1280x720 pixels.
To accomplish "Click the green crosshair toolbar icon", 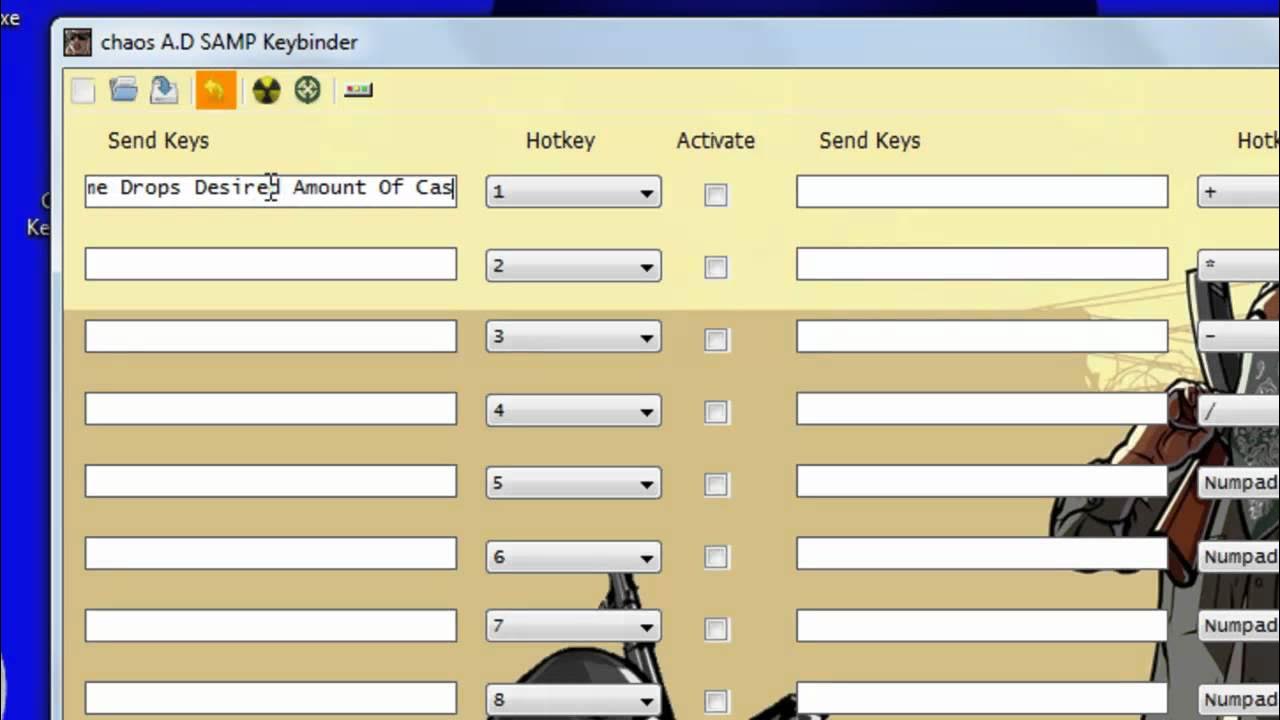I will 307,91.
